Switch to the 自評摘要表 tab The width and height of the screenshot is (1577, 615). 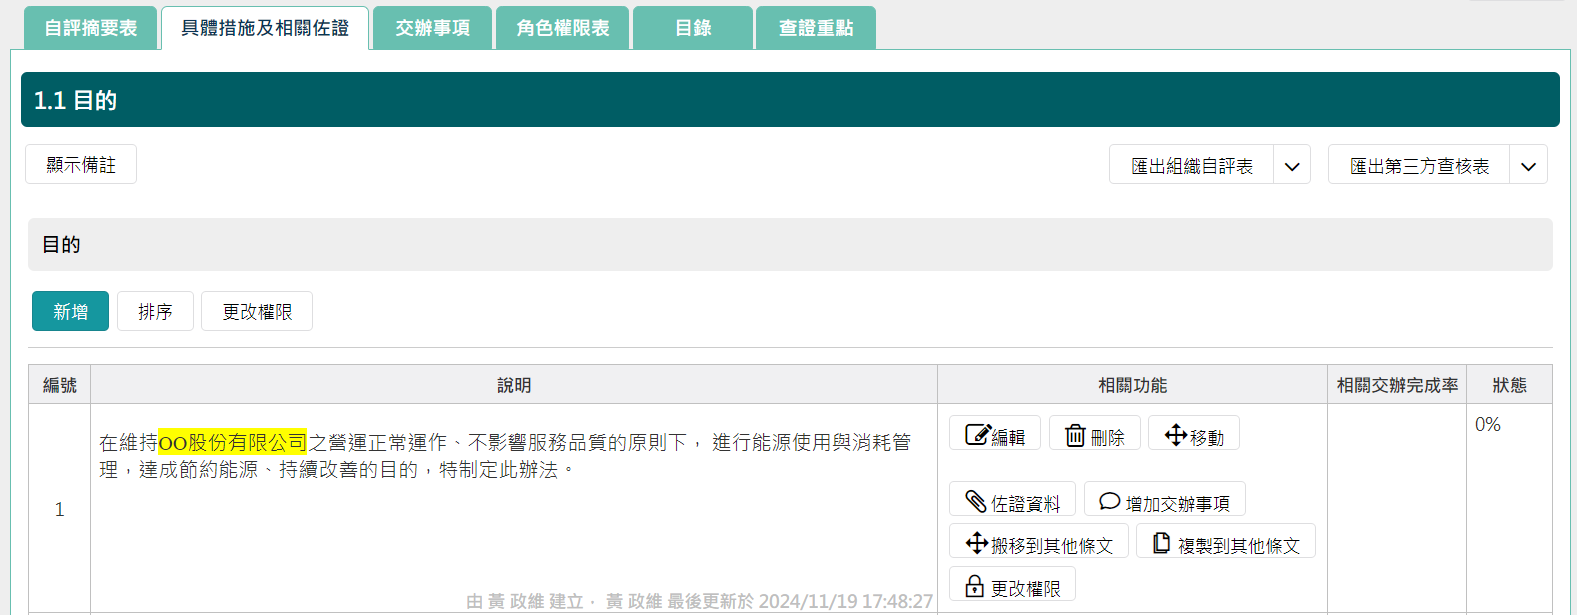pos(91,28)
